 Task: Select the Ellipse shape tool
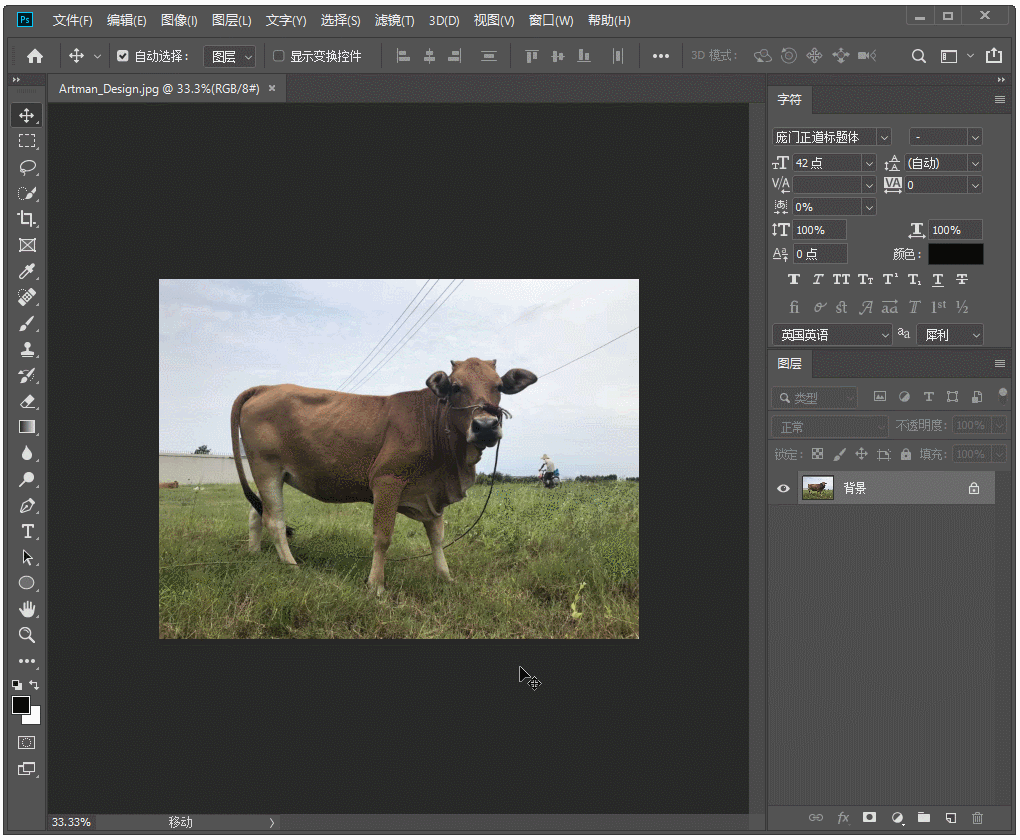point(27,583)
